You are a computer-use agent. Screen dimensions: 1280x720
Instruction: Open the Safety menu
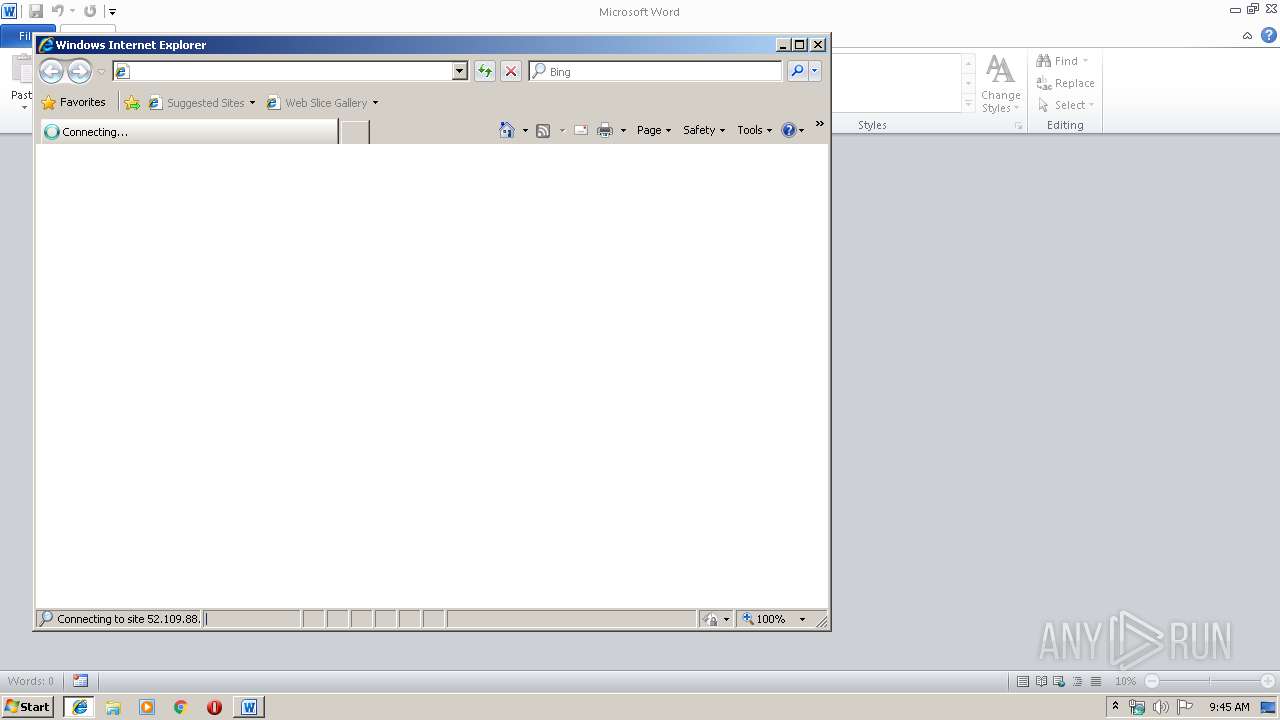pyautogui.click(x=704, y=130)
